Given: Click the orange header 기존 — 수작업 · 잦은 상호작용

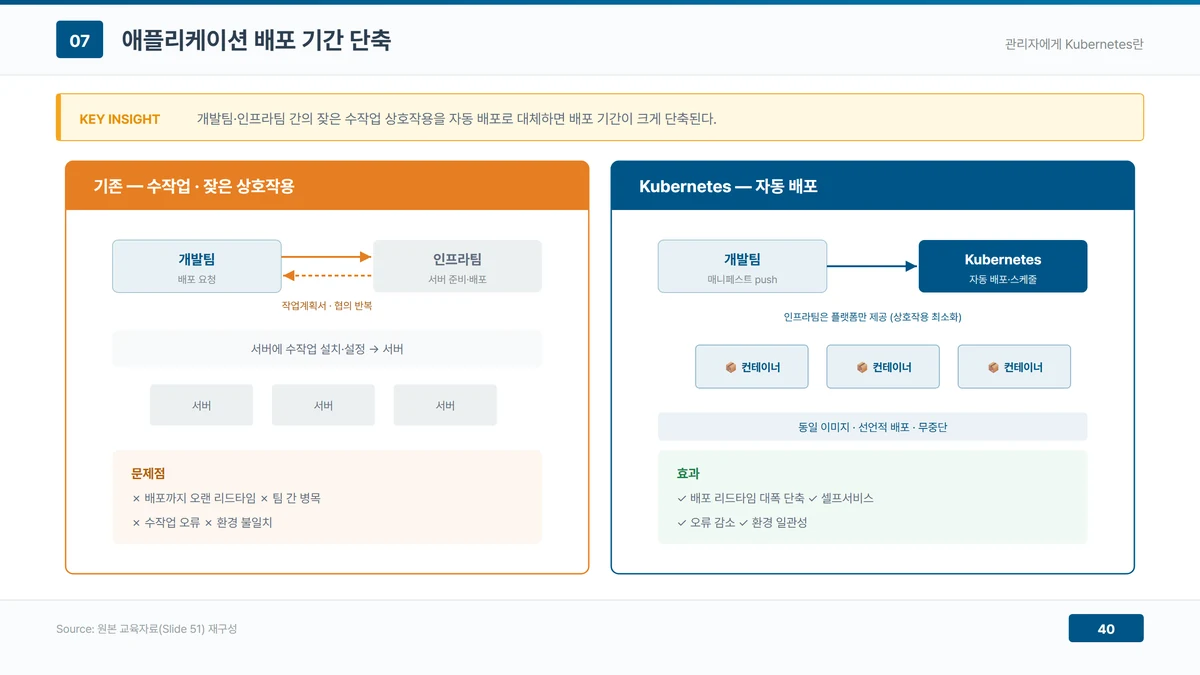Looking at the screenshot, I should click(327, 186).
